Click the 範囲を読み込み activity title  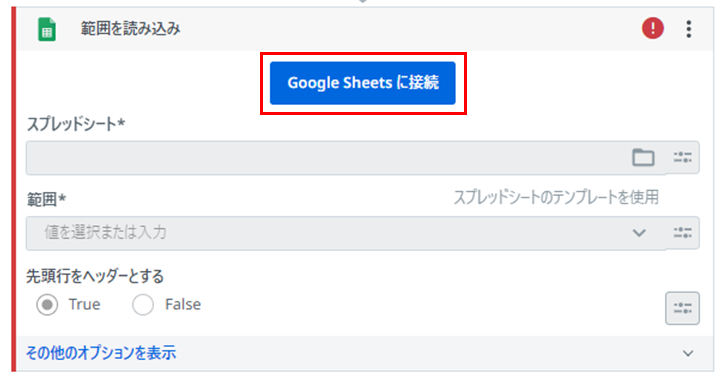130,29
